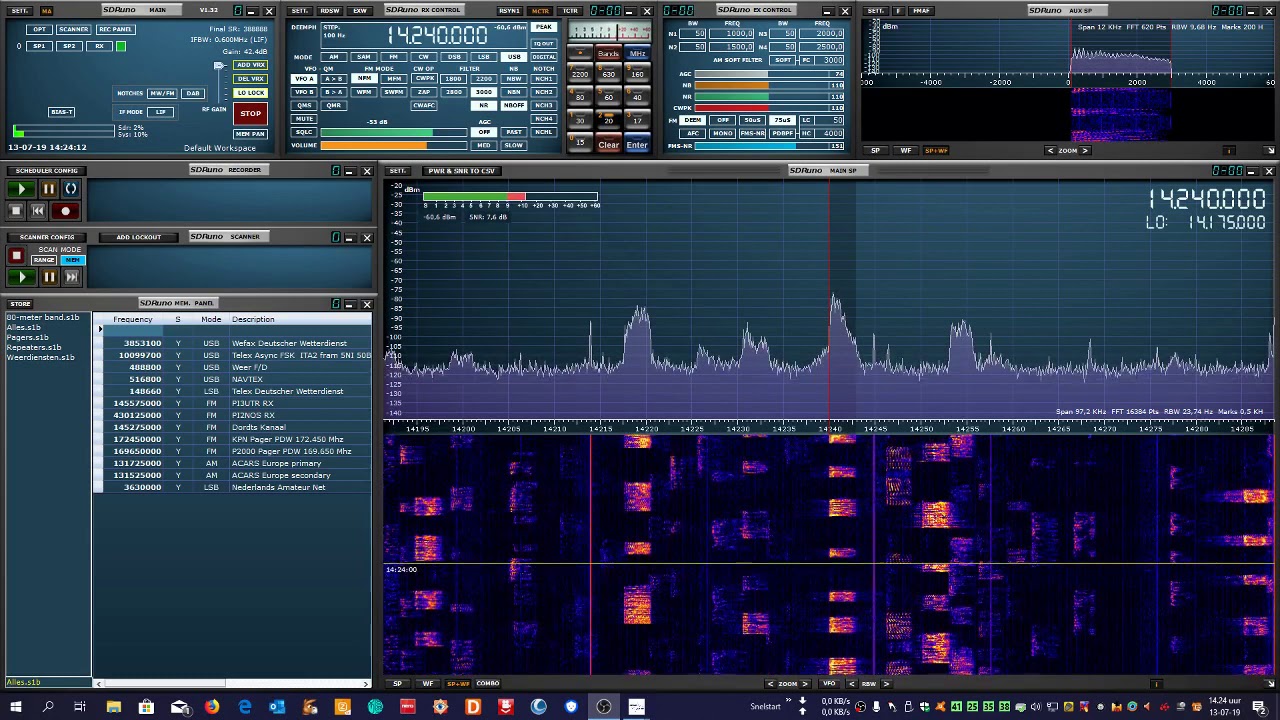1280x720 pixels.
Task: Select SP view in AUX SP
Action: coord(876,151)
